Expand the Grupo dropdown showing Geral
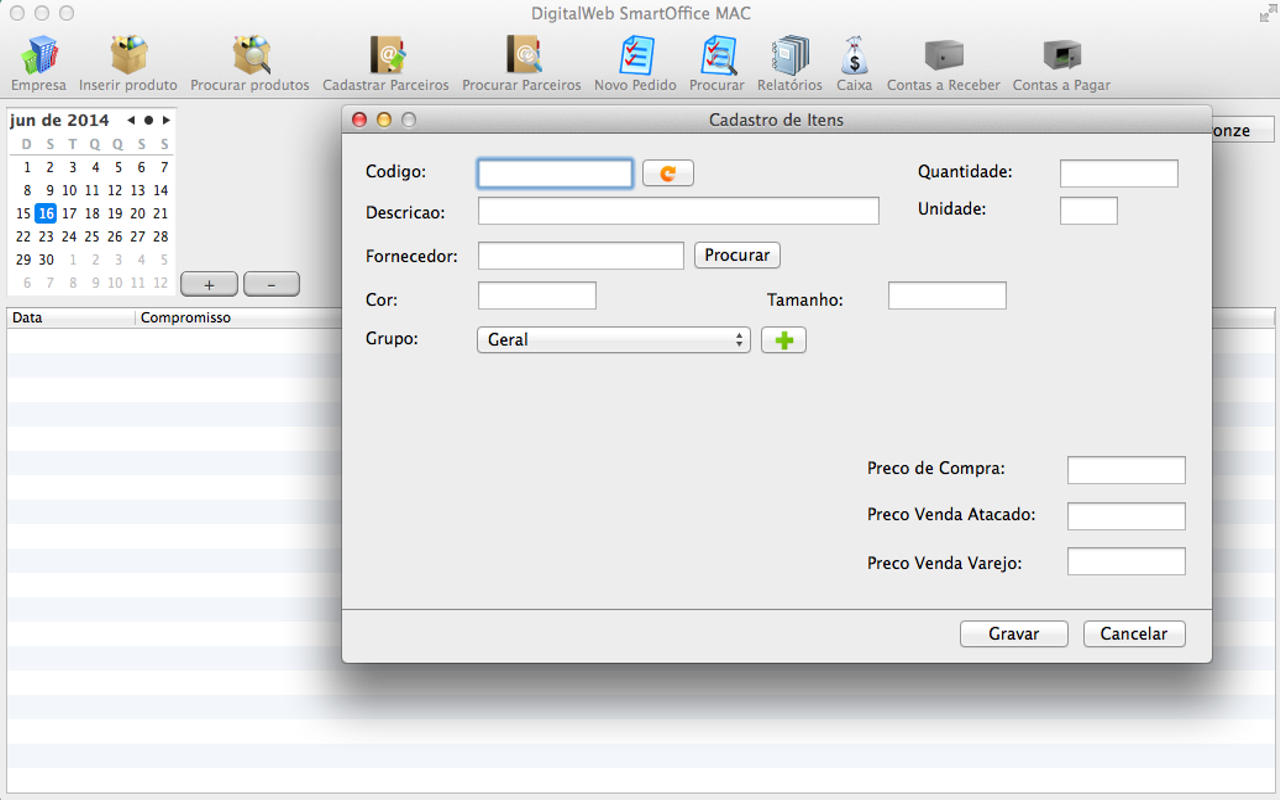The width and height of the screenshot is (1280, 800). pyautogui.click(x=613, y=340)
